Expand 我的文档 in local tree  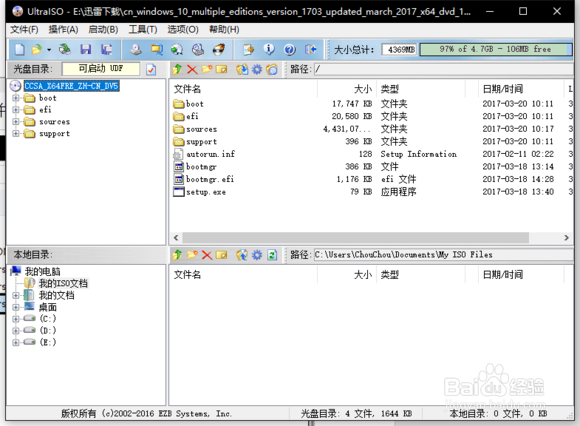point(16,295)
